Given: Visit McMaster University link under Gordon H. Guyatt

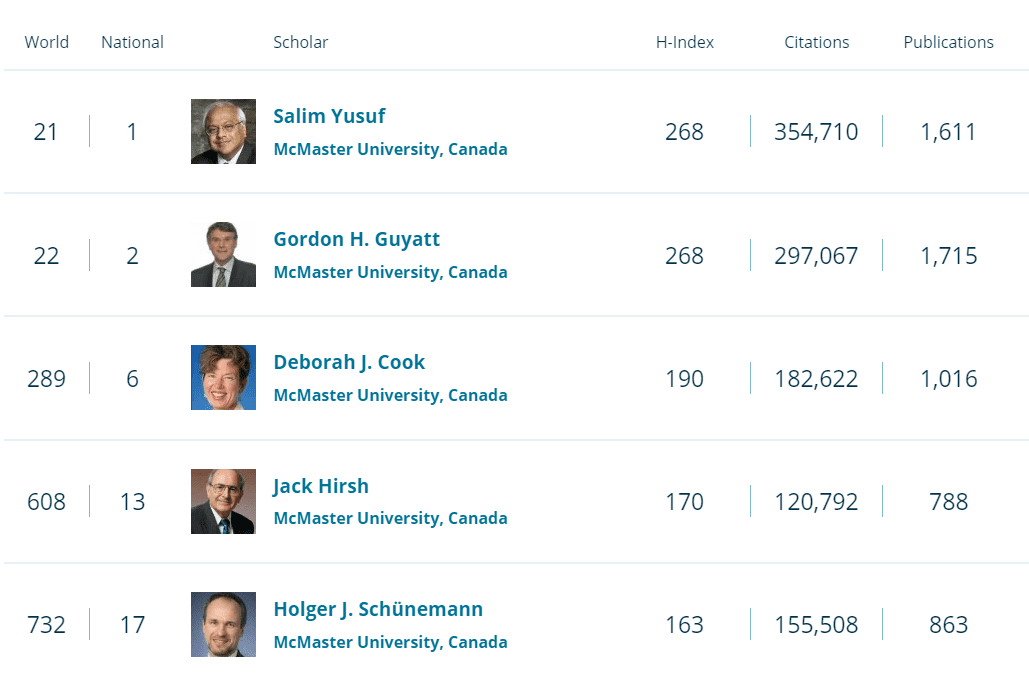Looking at the screenshot, I should [390, 271].
